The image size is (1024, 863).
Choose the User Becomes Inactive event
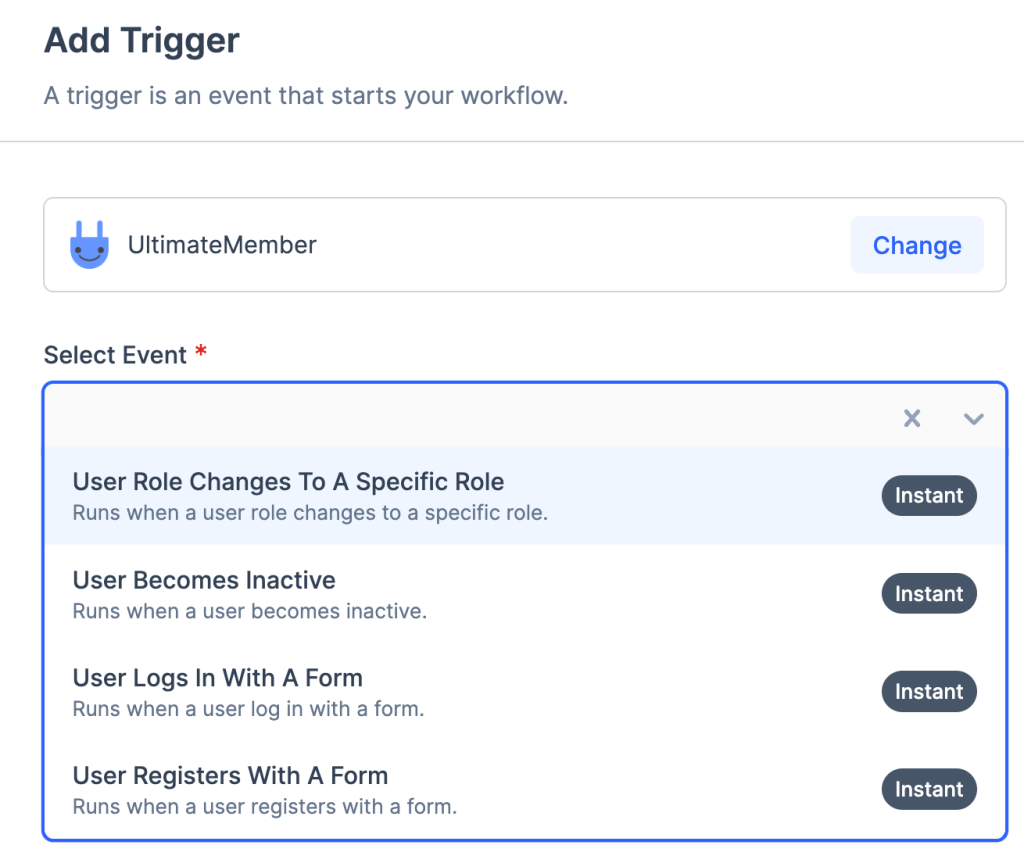pos(204,580)
